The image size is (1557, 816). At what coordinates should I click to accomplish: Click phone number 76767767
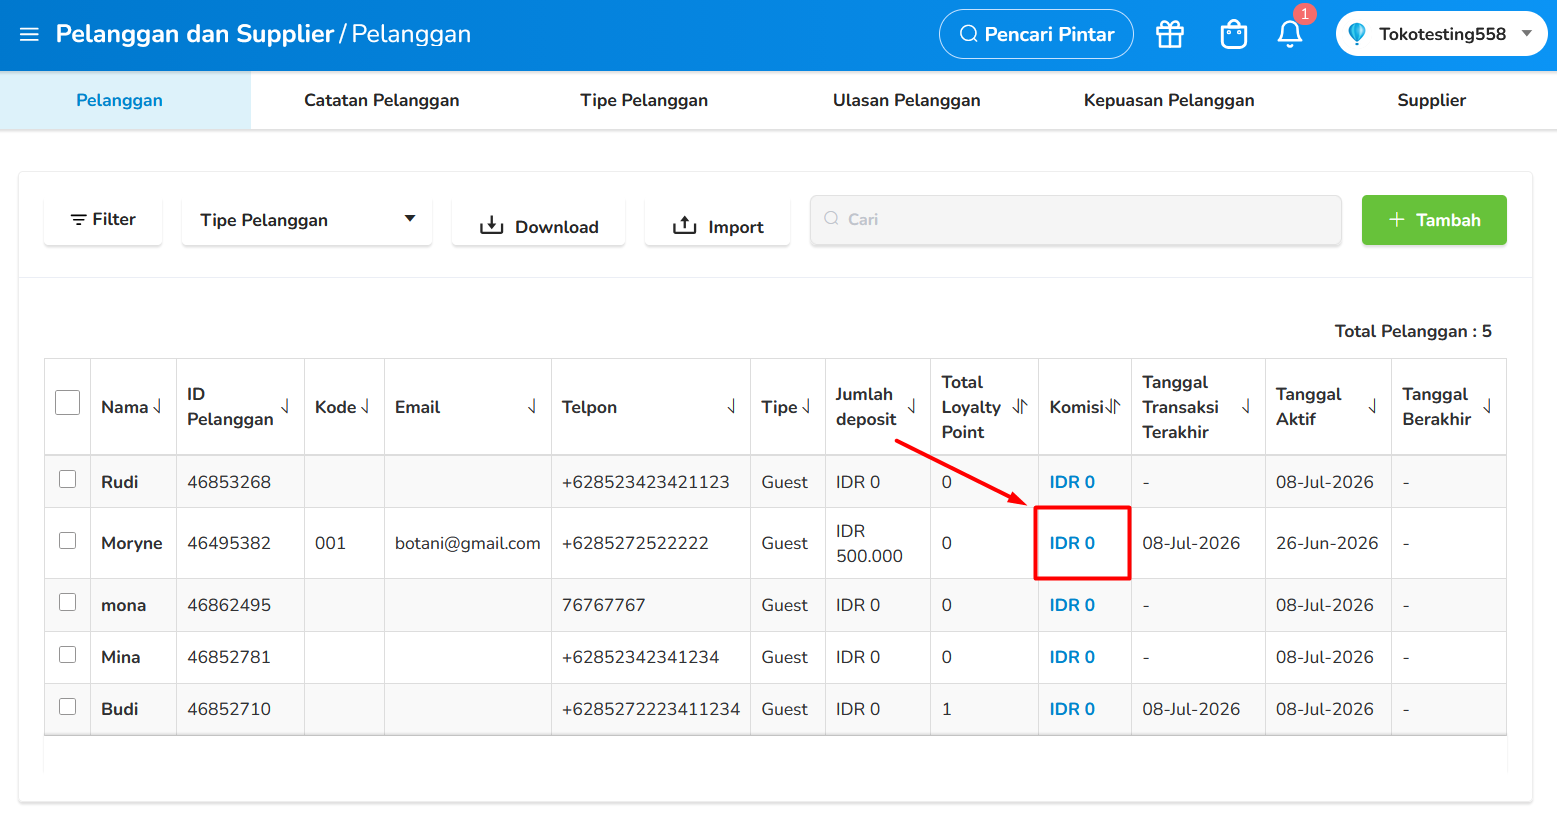(x=604, y=605)
